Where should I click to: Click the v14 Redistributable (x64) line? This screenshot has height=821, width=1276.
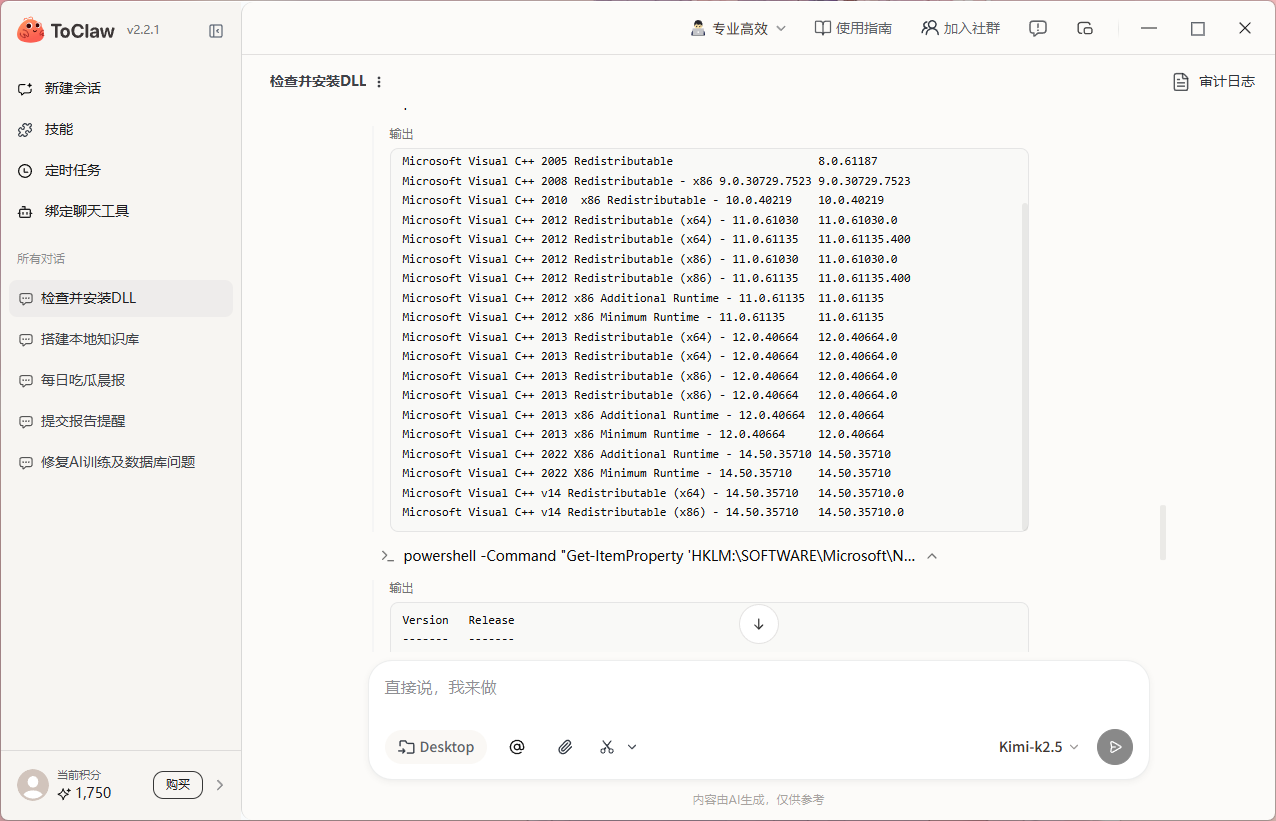653,493
